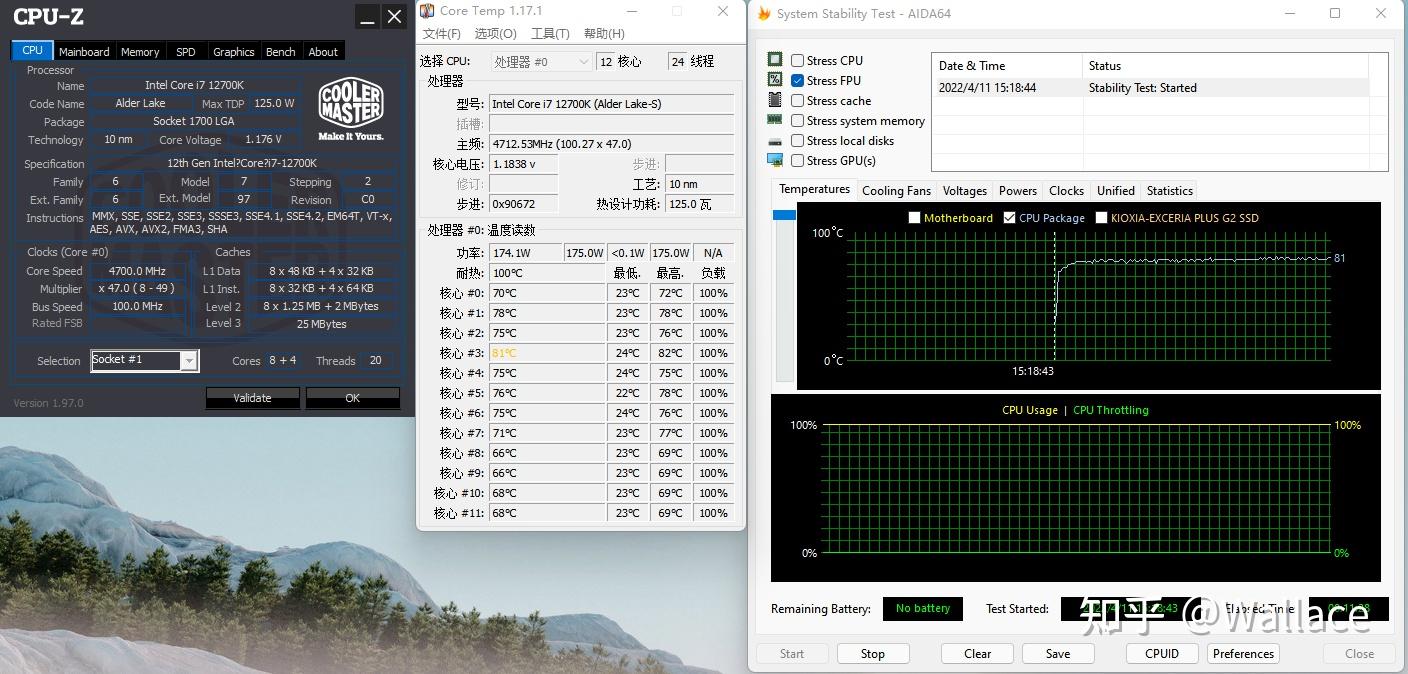Click the Stress GPU(s) graphics card icon
Image resolution: width=1408 pixels, height=674 pixels.
click(x=773, y=160)
